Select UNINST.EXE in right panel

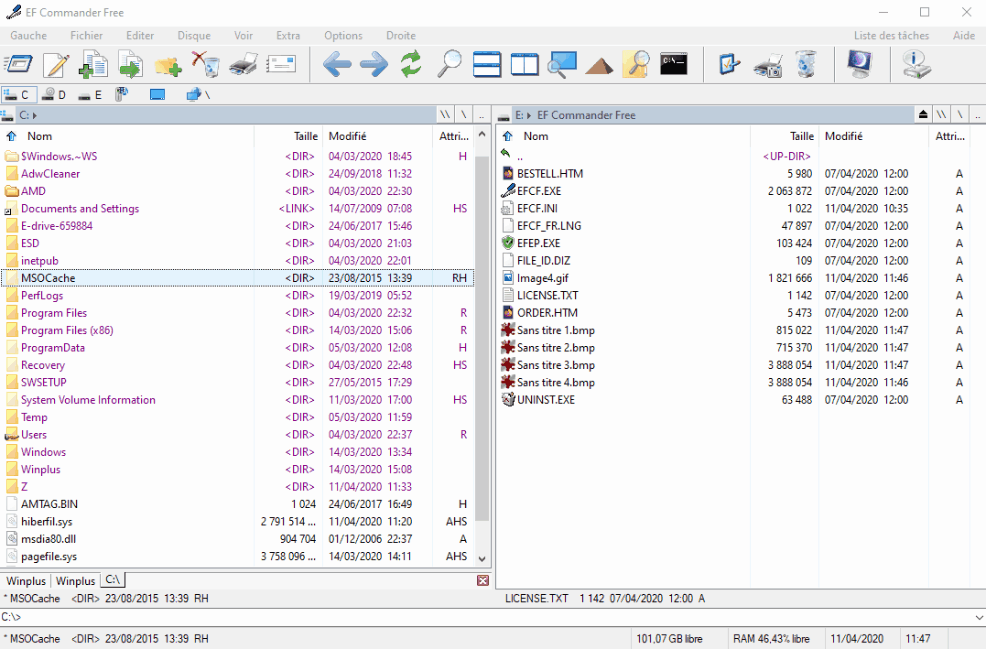click(x=734, y=400)
